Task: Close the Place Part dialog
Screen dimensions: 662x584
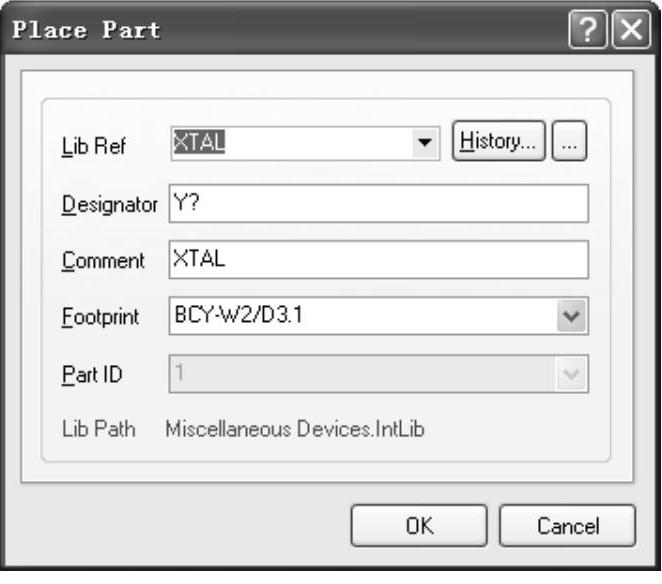Action: point(628,29)
